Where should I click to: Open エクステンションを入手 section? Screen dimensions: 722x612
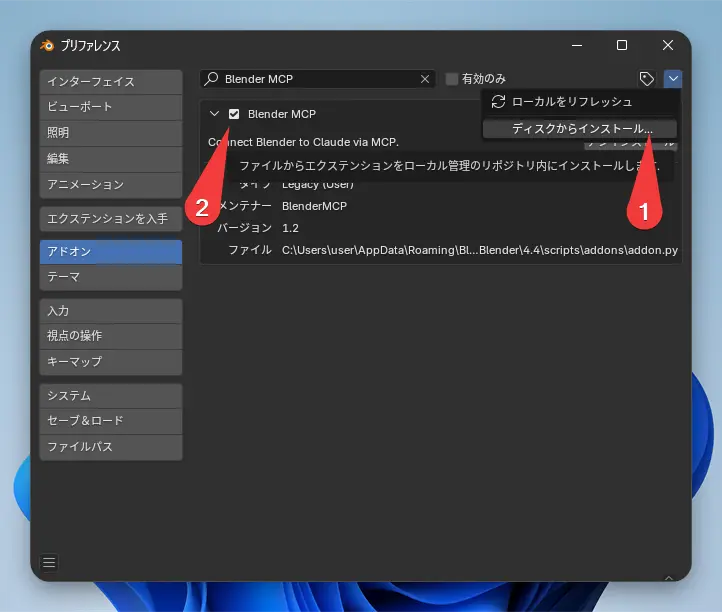[111, 219]
